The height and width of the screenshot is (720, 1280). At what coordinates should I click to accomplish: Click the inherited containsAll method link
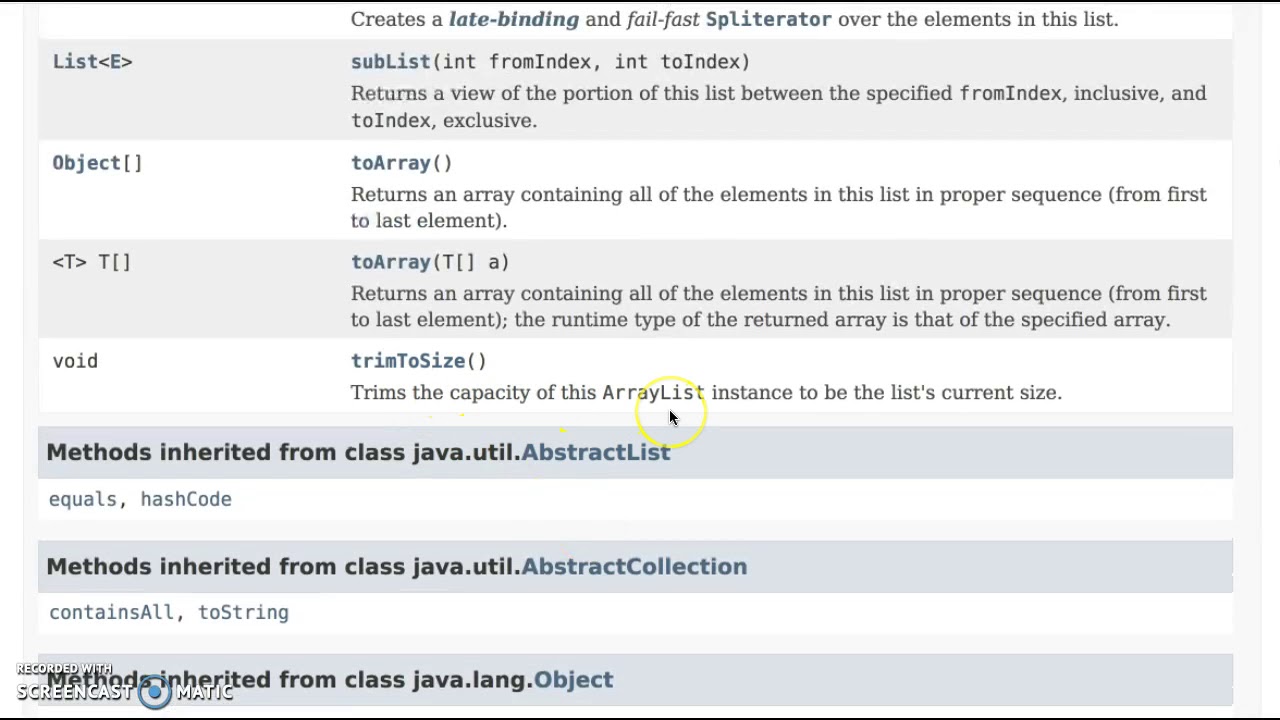[111, 612]
